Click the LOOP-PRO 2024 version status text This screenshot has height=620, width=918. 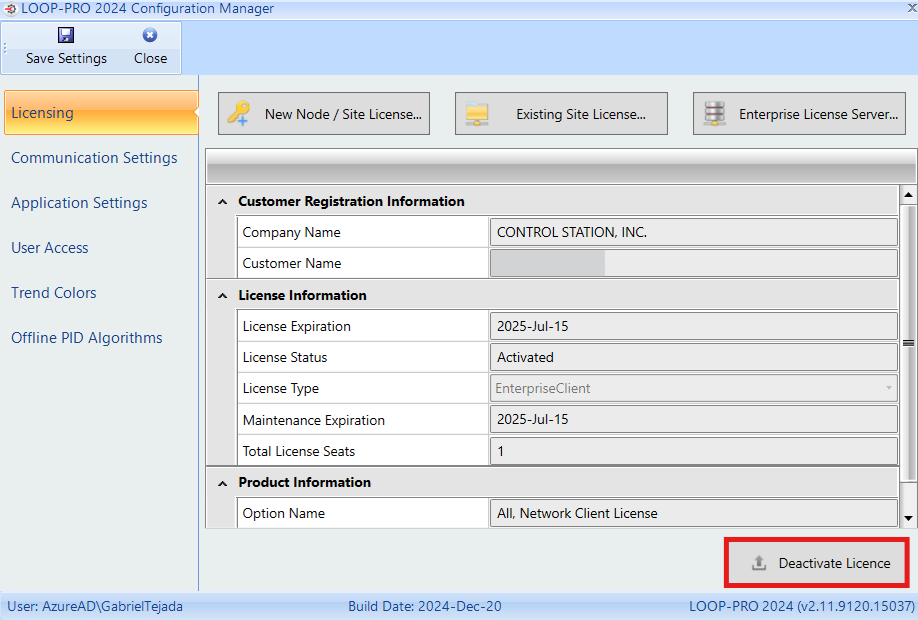[801, 607]
